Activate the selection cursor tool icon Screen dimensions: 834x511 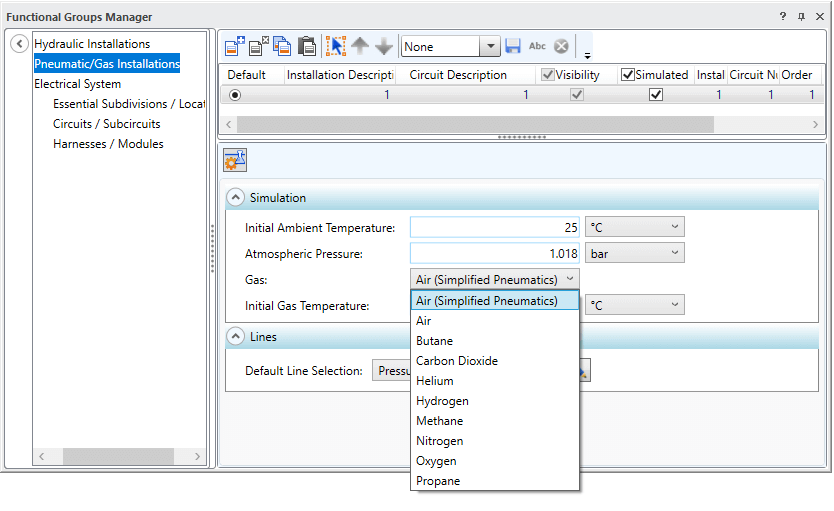(x=336, y=47)
